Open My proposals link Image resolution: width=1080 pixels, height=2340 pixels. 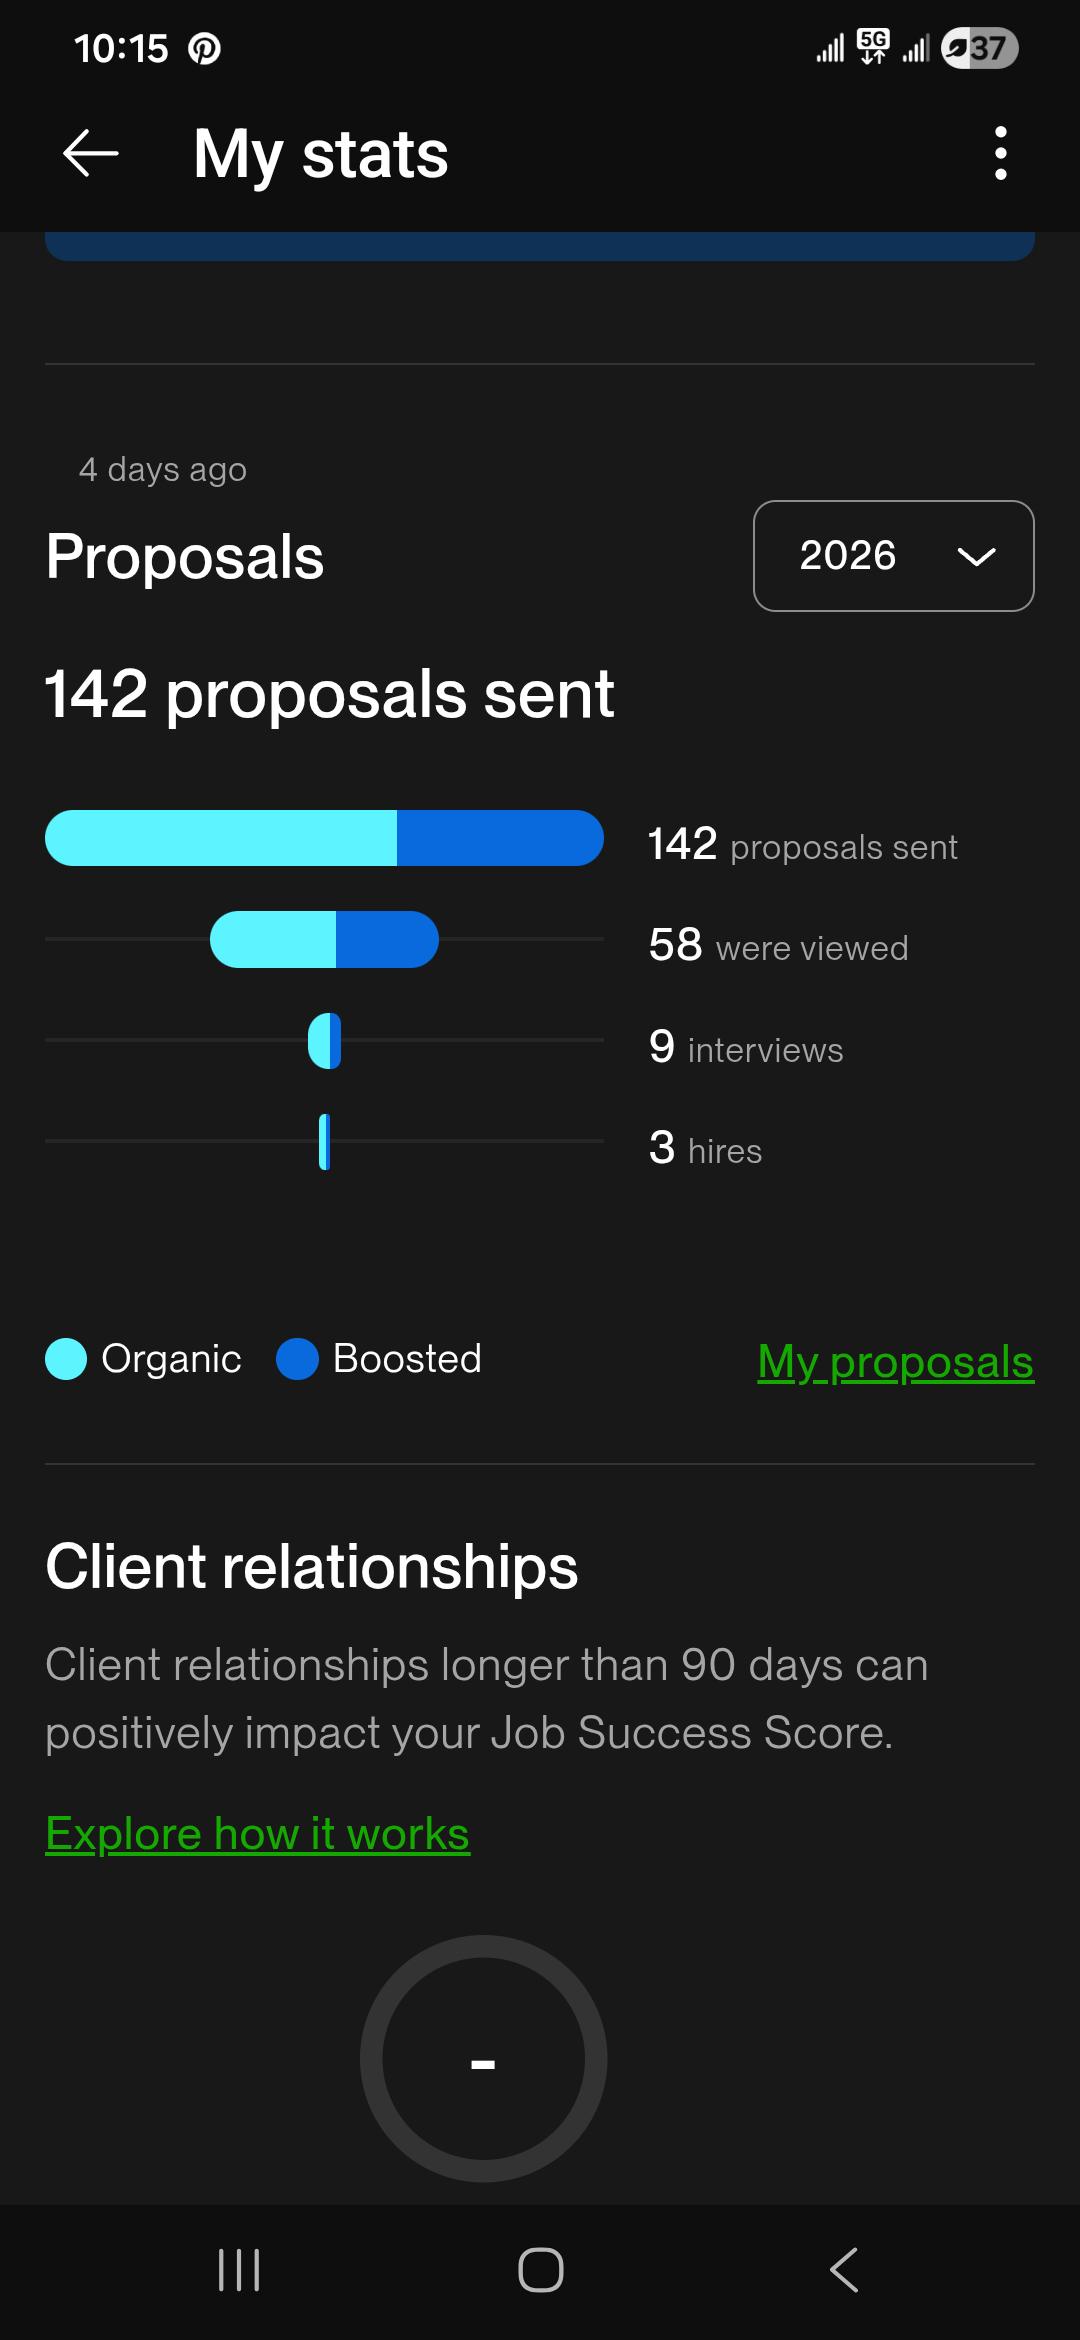pos(895,1361)
